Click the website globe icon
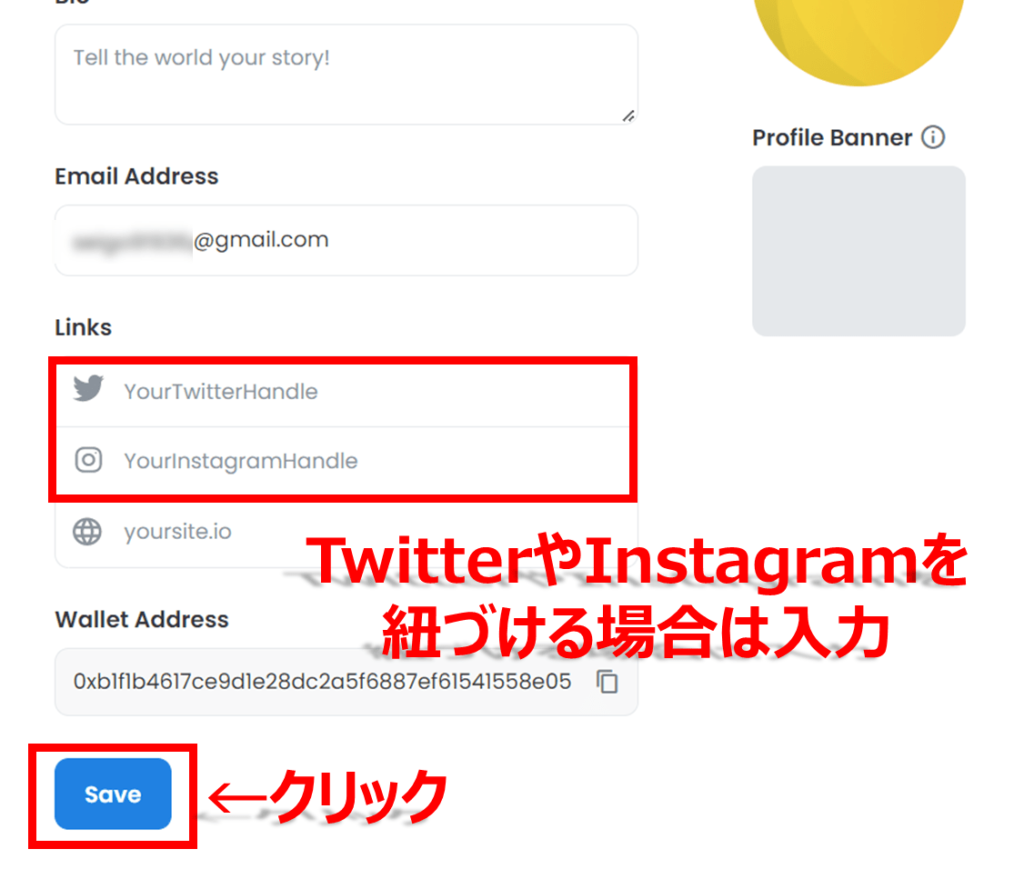Screen dimensions: 1024x869 [87, 531]
